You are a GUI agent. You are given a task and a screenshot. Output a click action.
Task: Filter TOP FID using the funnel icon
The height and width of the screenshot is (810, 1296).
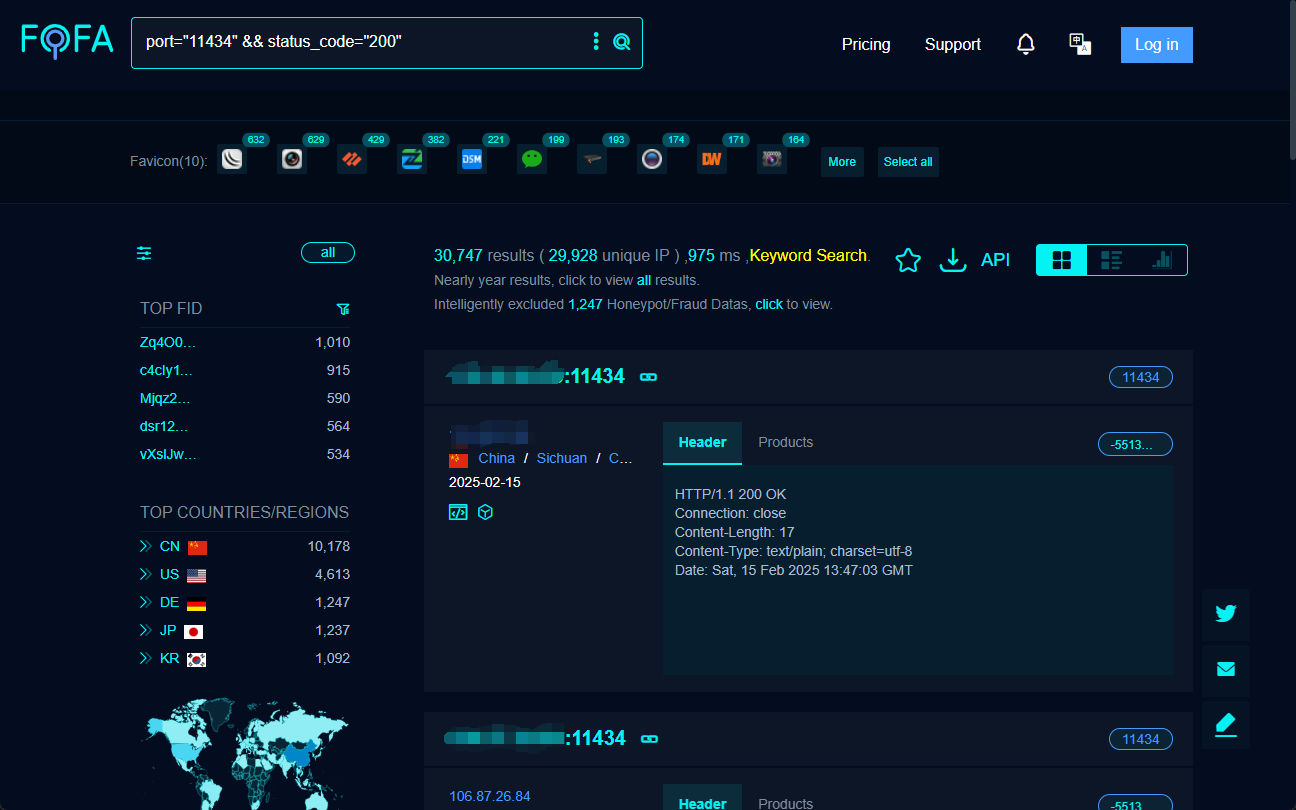point(343,309)
